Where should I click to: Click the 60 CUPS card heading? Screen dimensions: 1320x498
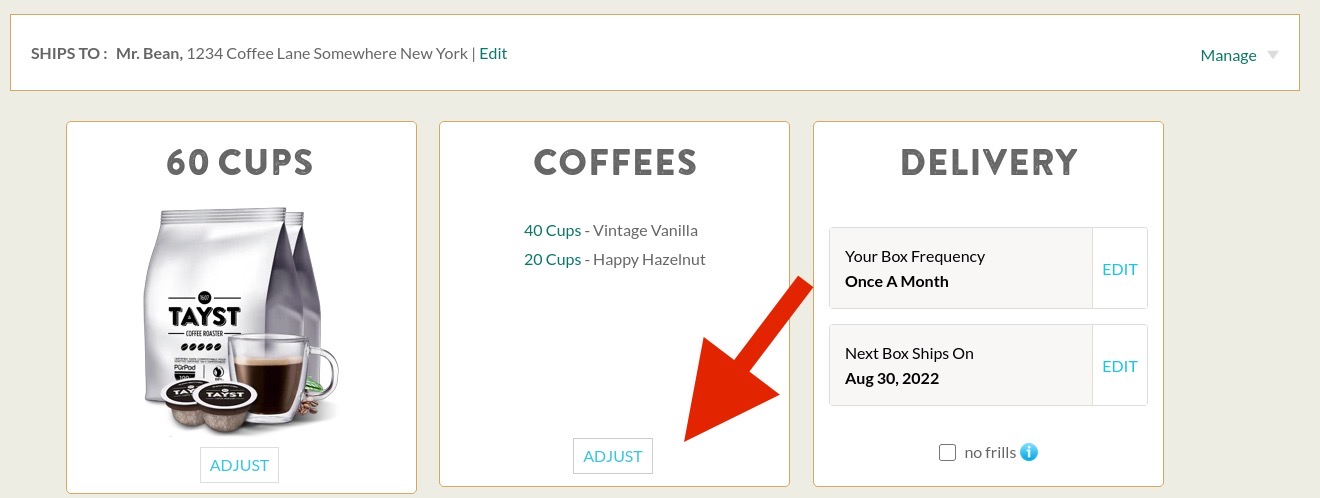(x=240, y=163)
